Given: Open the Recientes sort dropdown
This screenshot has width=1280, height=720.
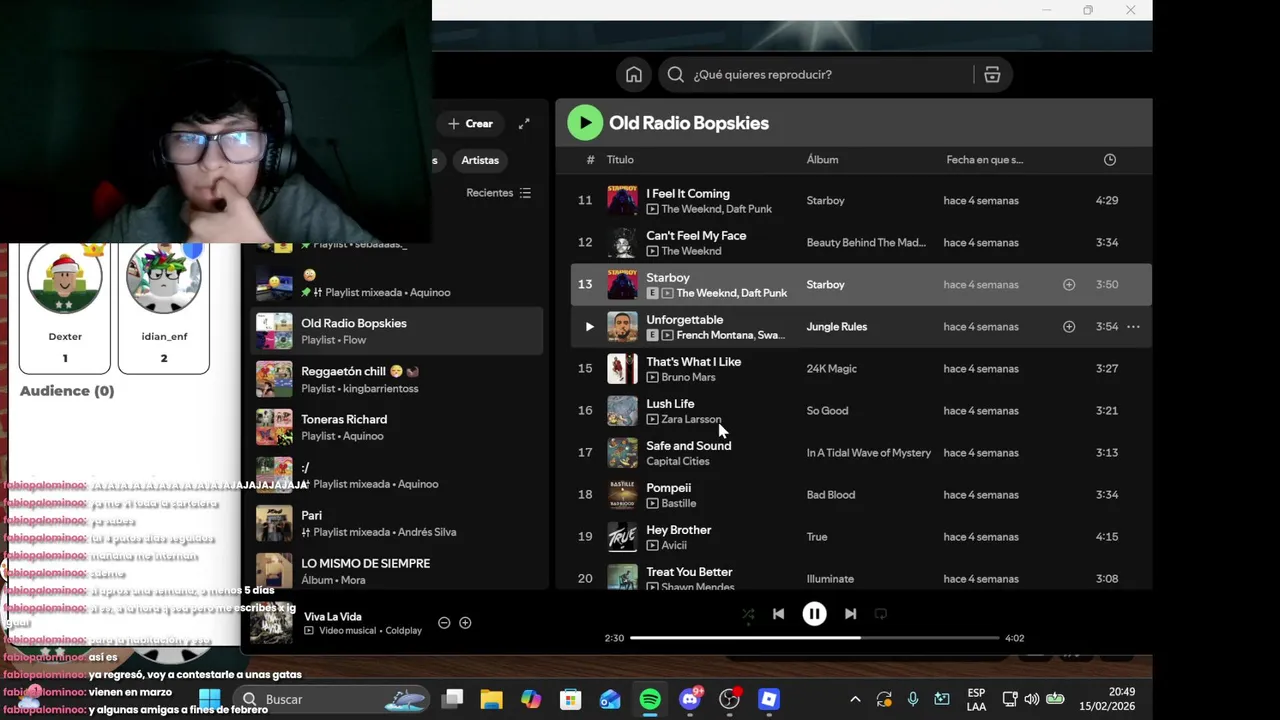Looking at the screenshot, I should point(498,193).
